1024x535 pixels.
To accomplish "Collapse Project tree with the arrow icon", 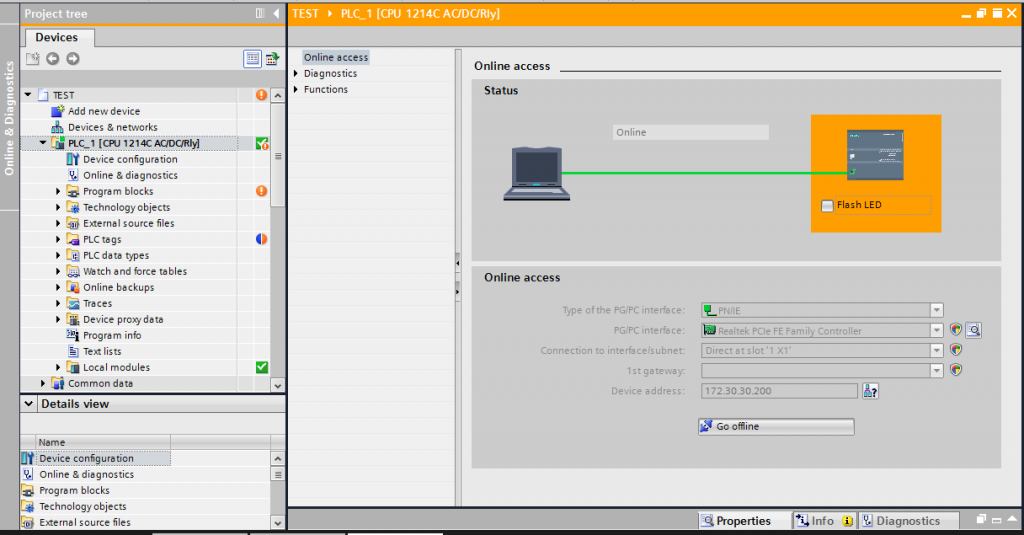I will coord(276,13).
